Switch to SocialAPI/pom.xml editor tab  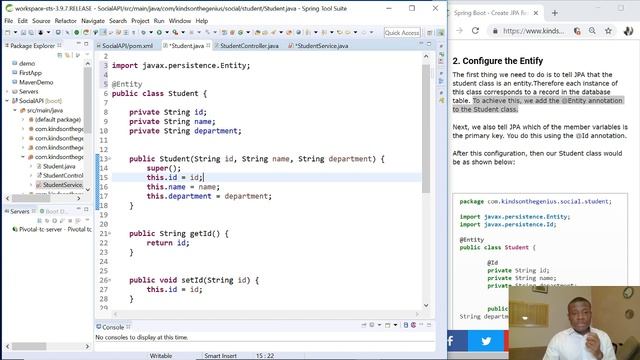pyautogui.click(x=125, y=46)
